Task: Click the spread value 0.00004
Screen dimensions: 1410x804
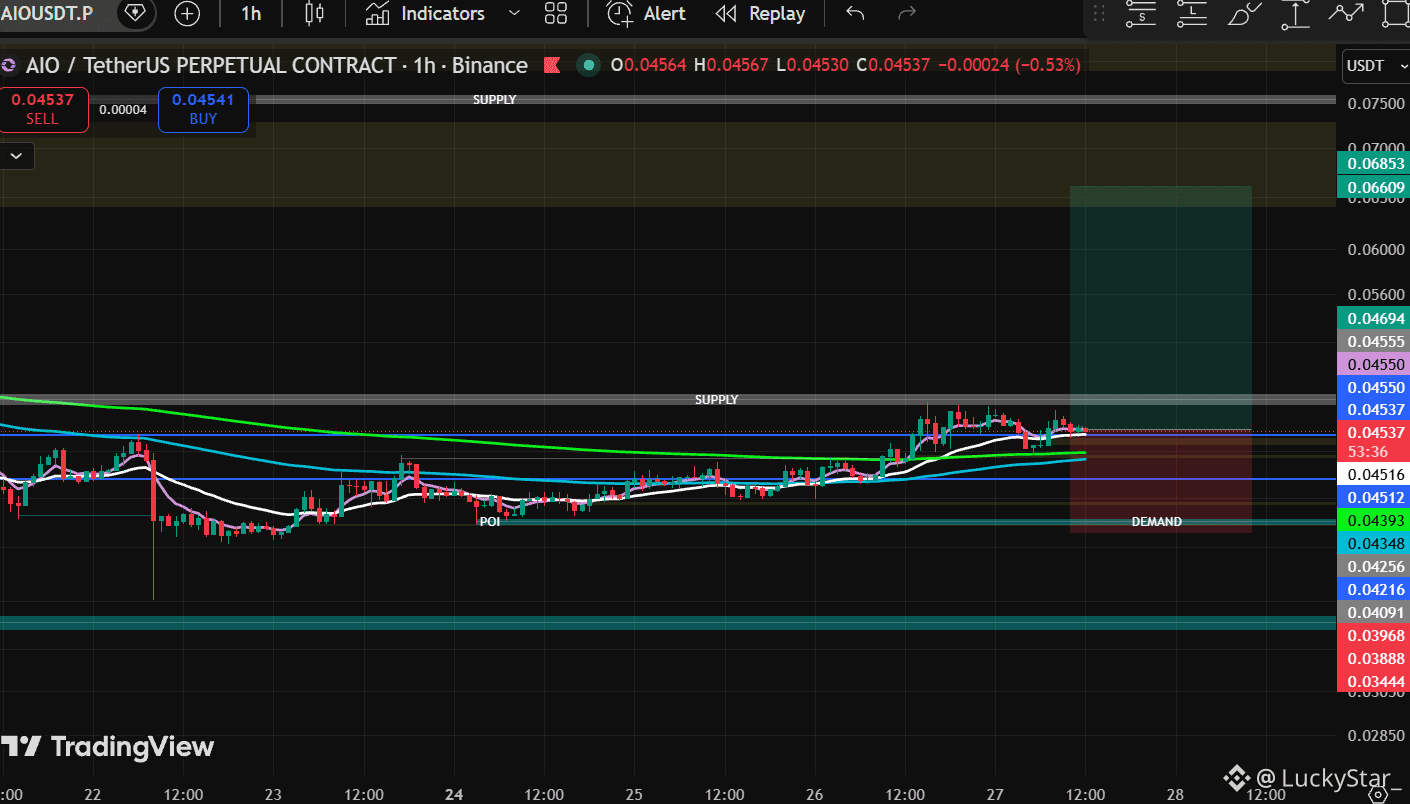Action: tap(122, 109)
